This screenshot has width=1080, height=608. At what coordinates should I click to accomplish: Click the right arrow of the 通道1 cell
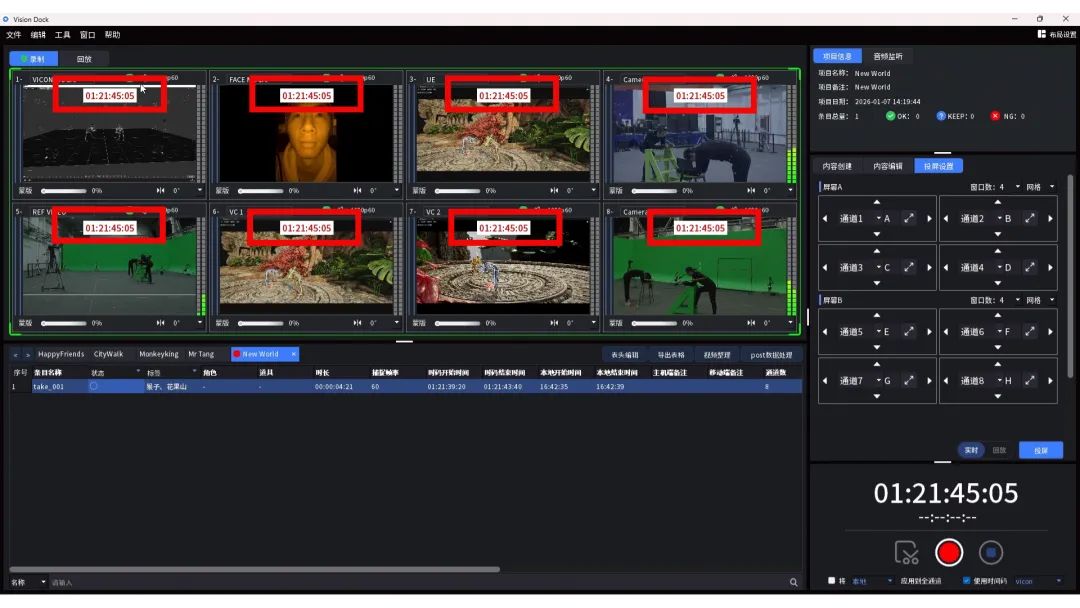(929, 218)
